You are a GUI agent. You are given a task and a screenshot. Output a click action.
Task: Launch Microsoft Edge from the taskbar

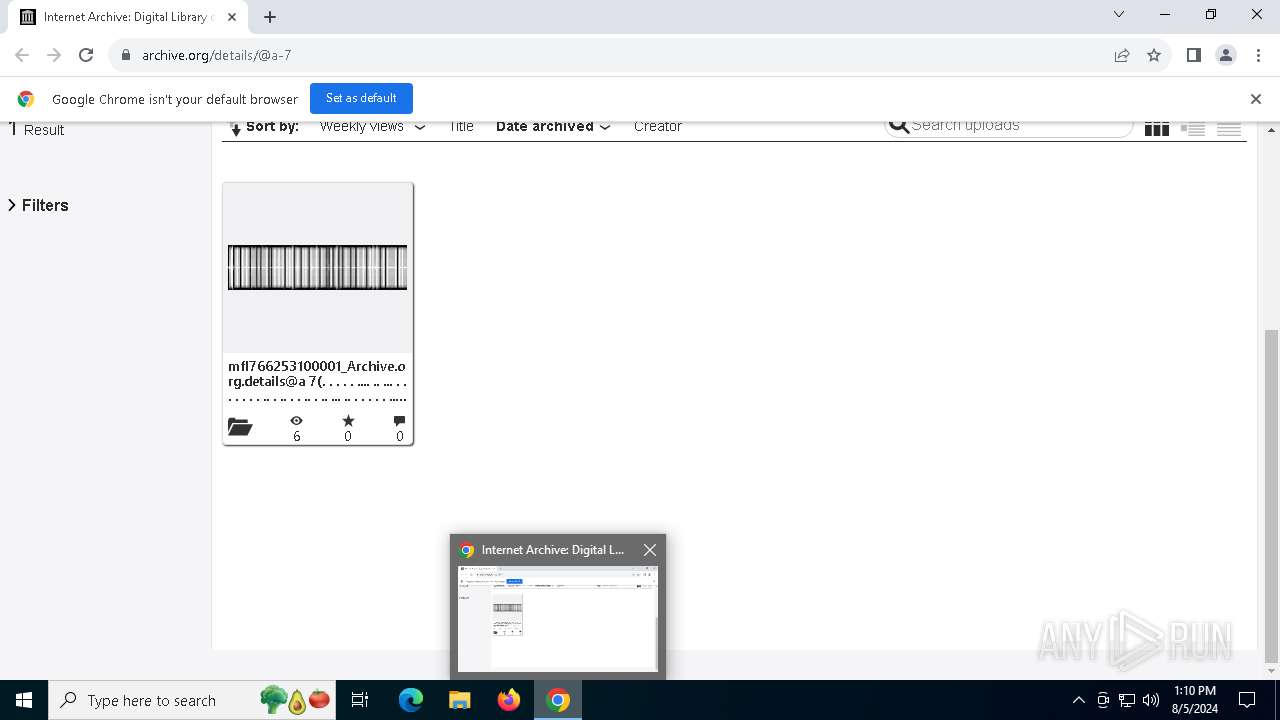coord(411,700)
